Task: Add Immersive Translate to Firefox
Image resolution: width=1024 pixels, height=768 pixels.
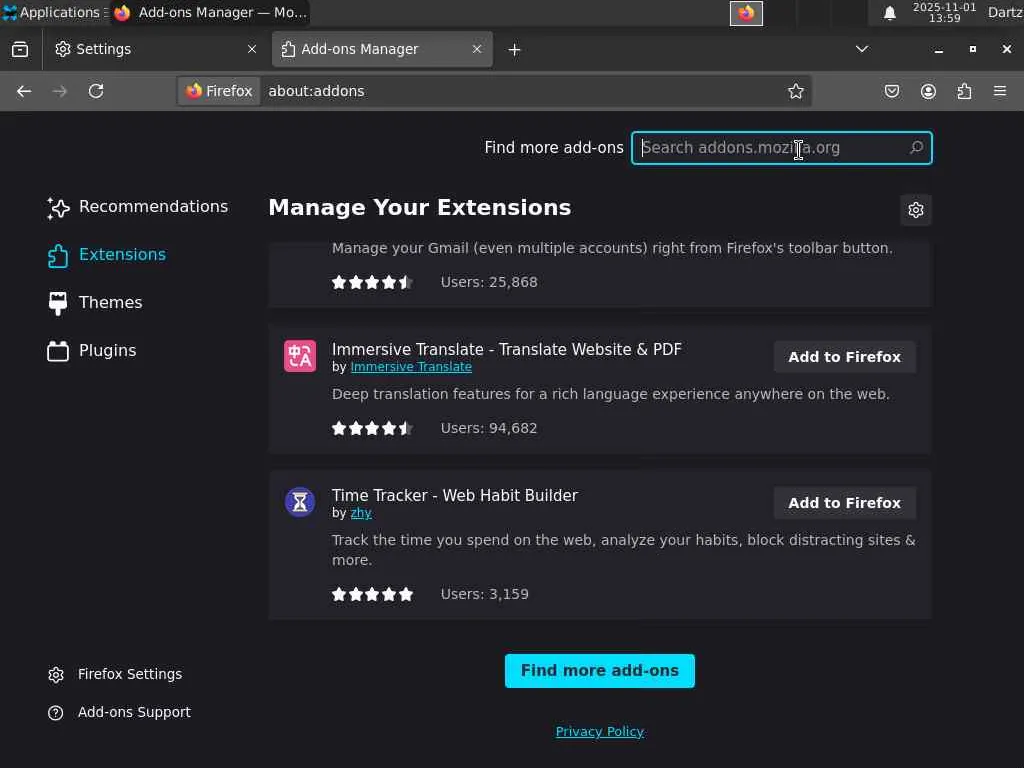Action: pyautogui.click(x=844, y=357)
